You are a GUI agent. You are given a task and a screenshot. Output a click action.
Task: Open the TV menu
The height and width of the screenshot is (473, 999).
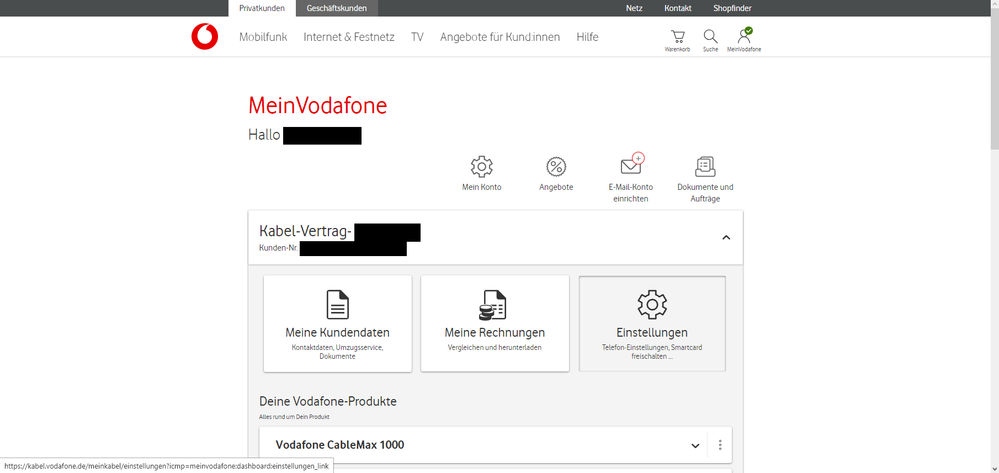pyautogui.click(x=417, y=37)
